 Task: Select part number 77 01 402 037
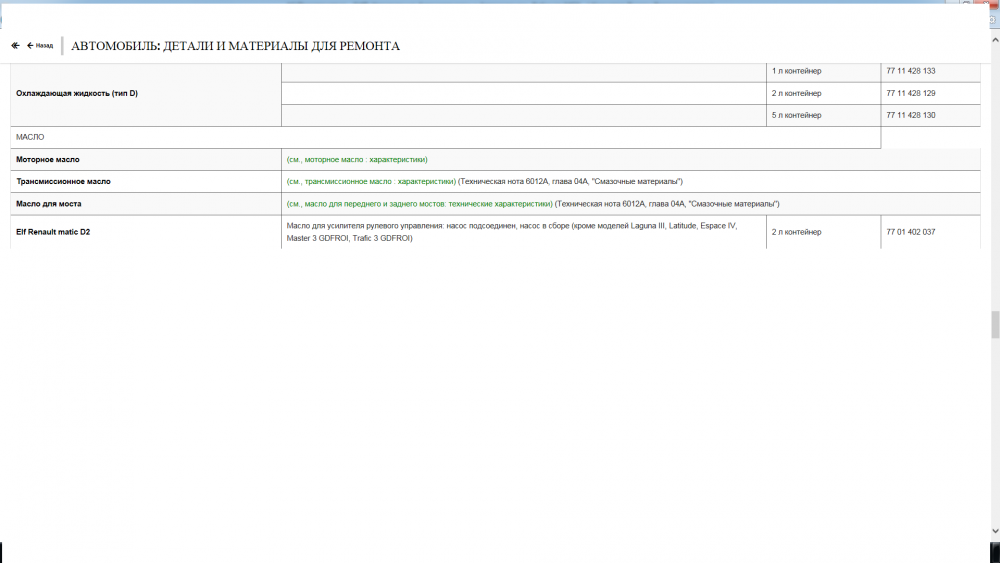pos(911,232)
